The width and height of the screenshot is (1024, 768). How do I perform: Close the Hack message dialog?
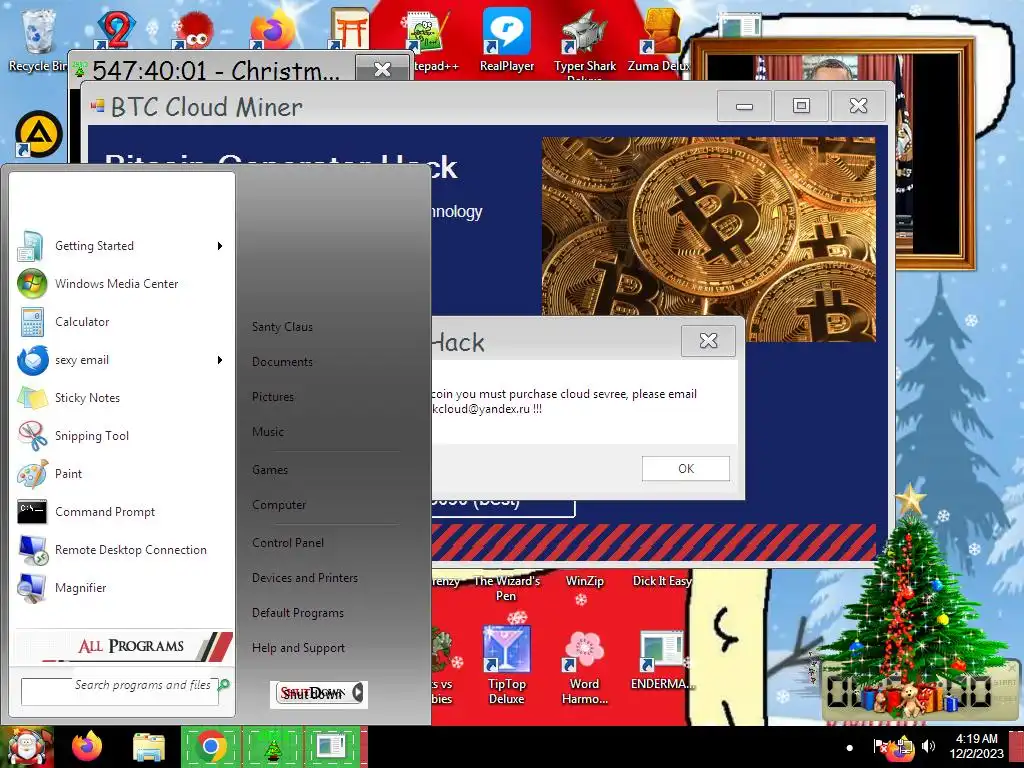[708, 340]
